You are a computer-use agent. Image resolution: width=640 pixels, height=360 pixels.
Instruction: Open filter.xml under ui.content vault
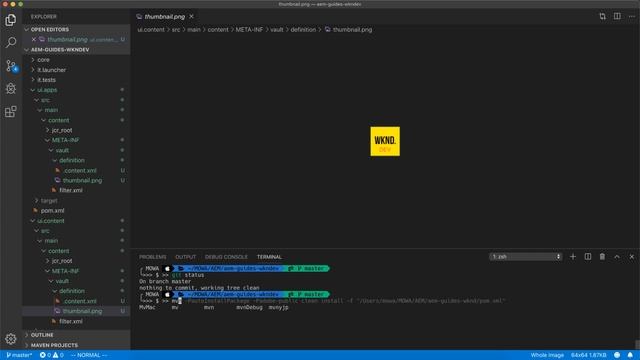(71, 322)
